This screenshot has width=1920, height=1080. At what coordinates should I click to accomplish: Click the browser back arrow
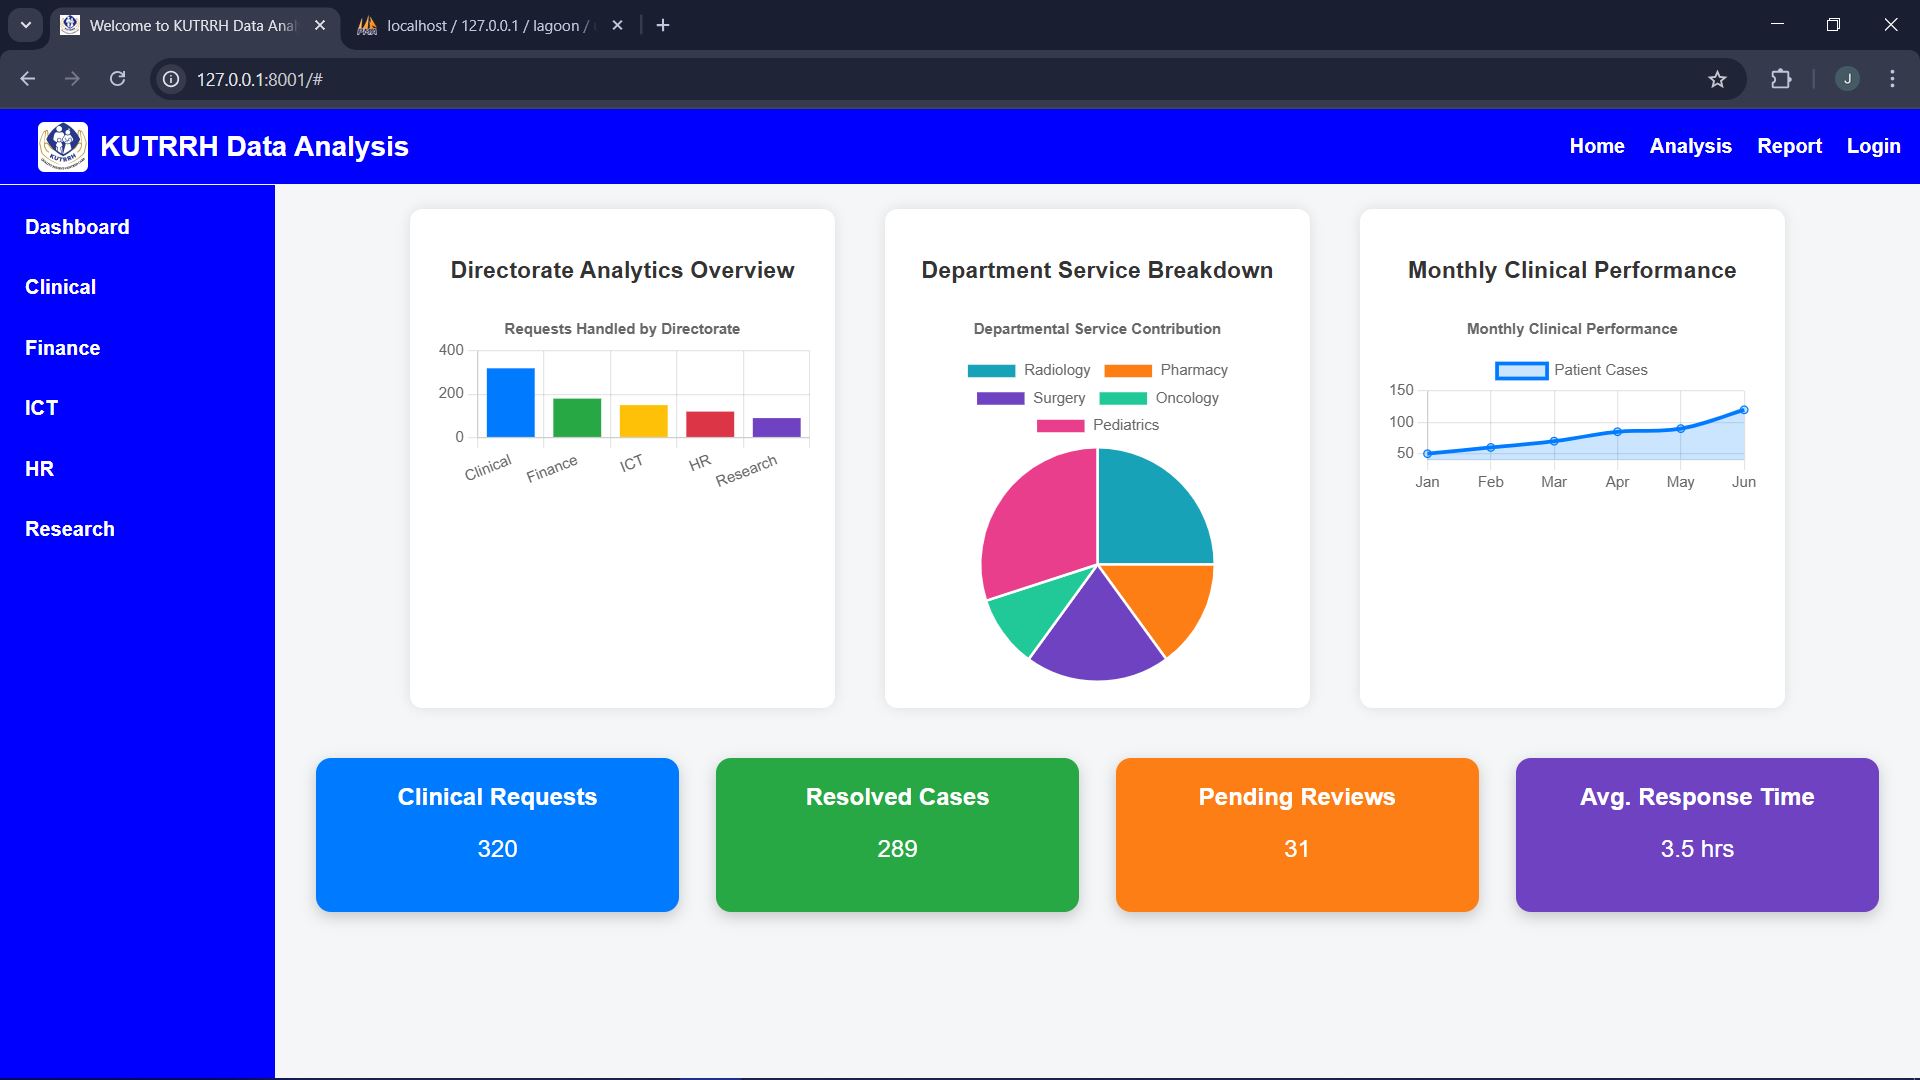tap(28, 79)
